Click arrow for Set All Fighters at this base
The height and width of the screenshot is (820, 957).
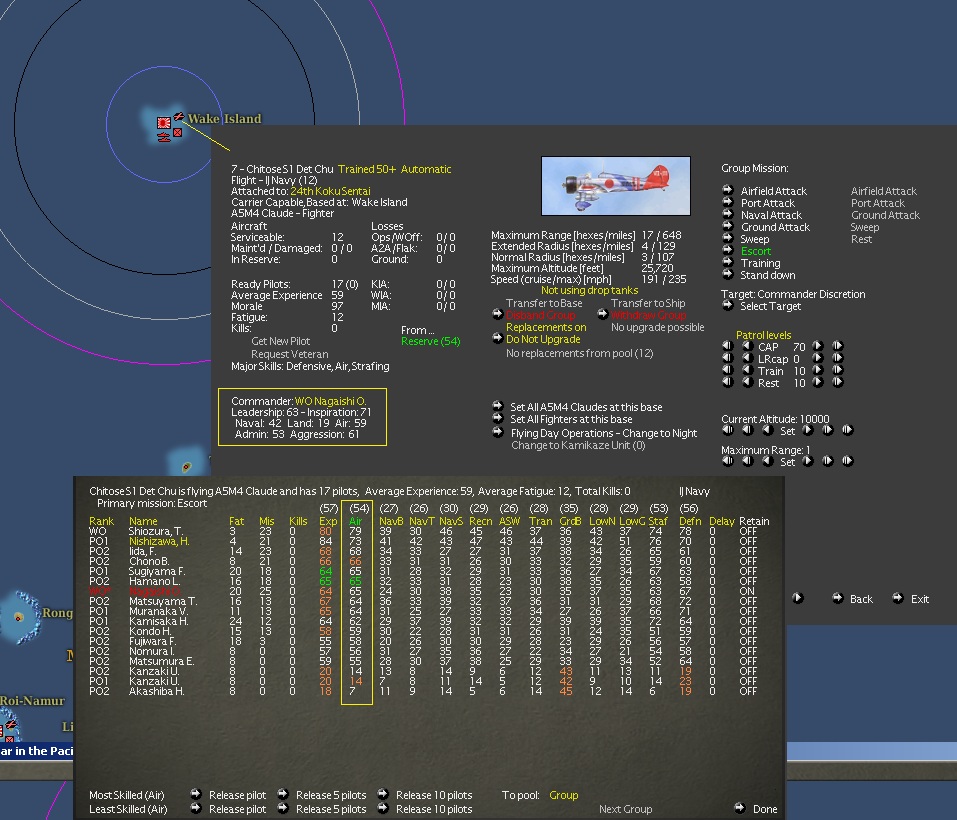coord(497,418)
